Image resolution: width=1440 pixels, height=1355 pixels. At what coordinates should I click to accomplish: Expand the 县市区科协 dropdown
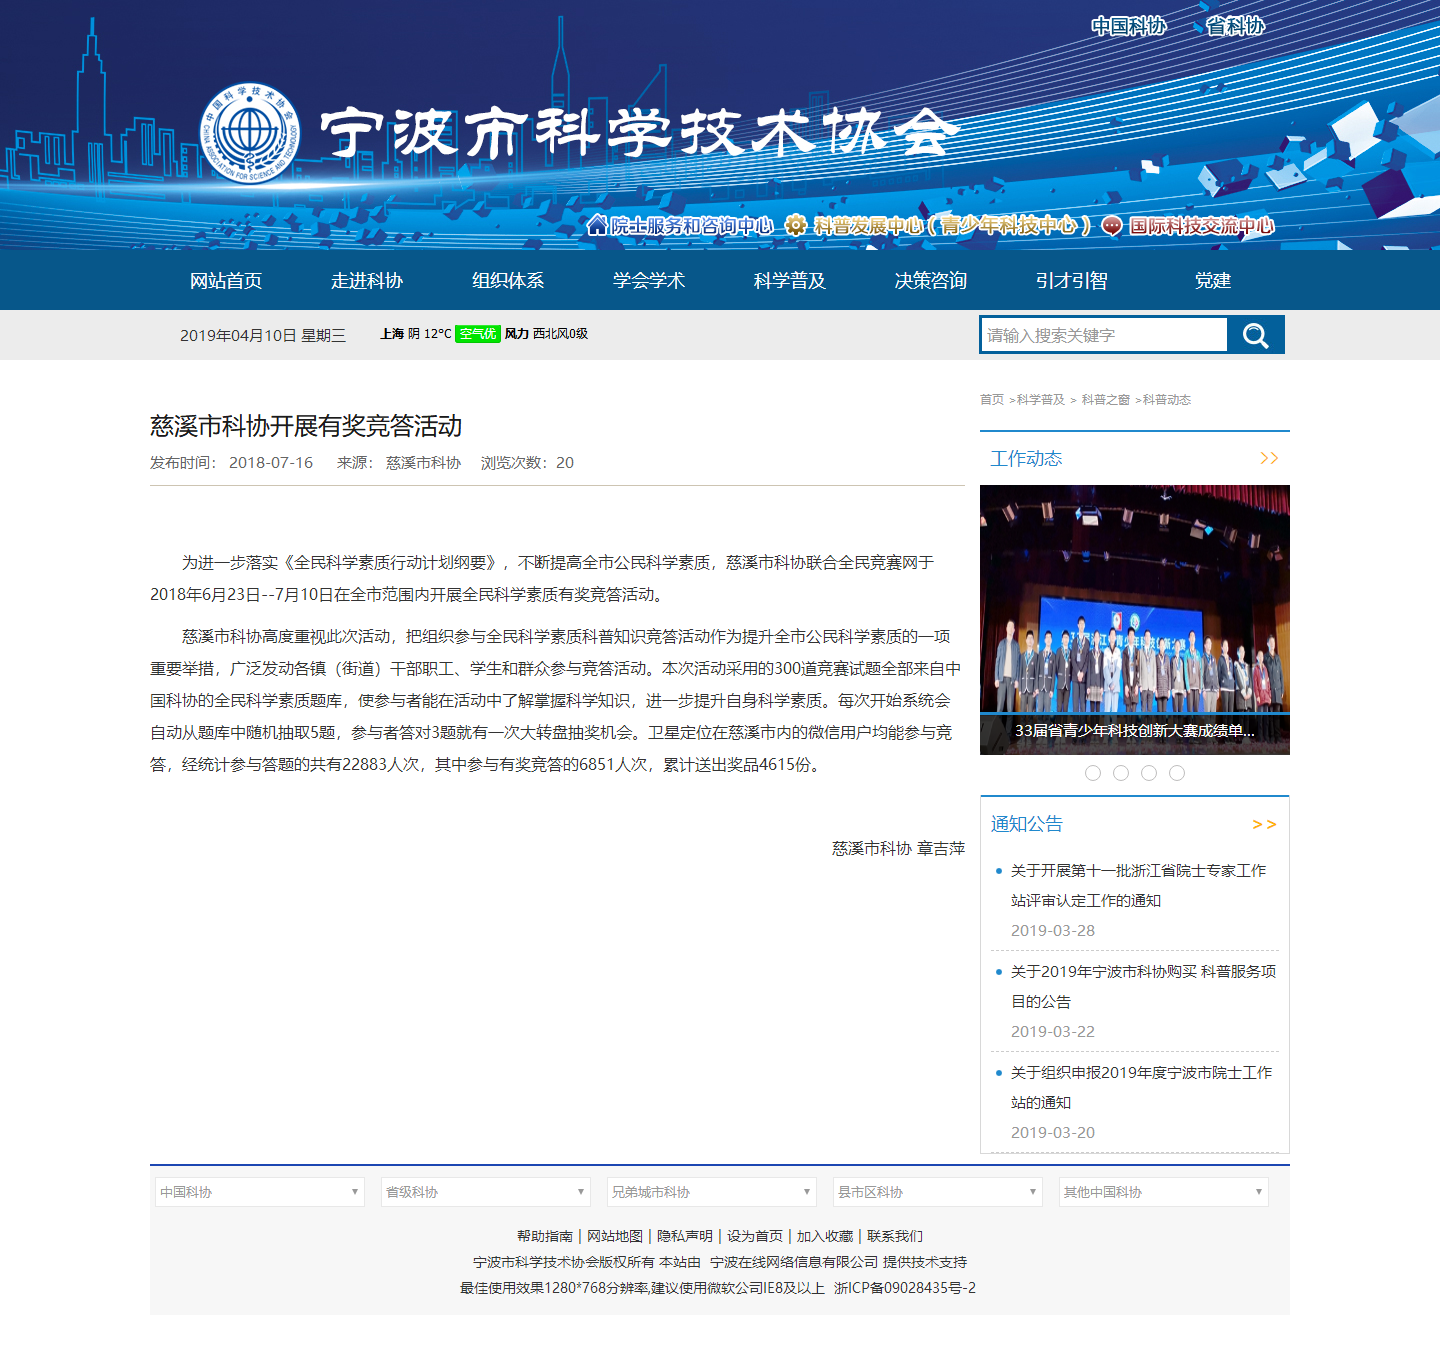938,1192
